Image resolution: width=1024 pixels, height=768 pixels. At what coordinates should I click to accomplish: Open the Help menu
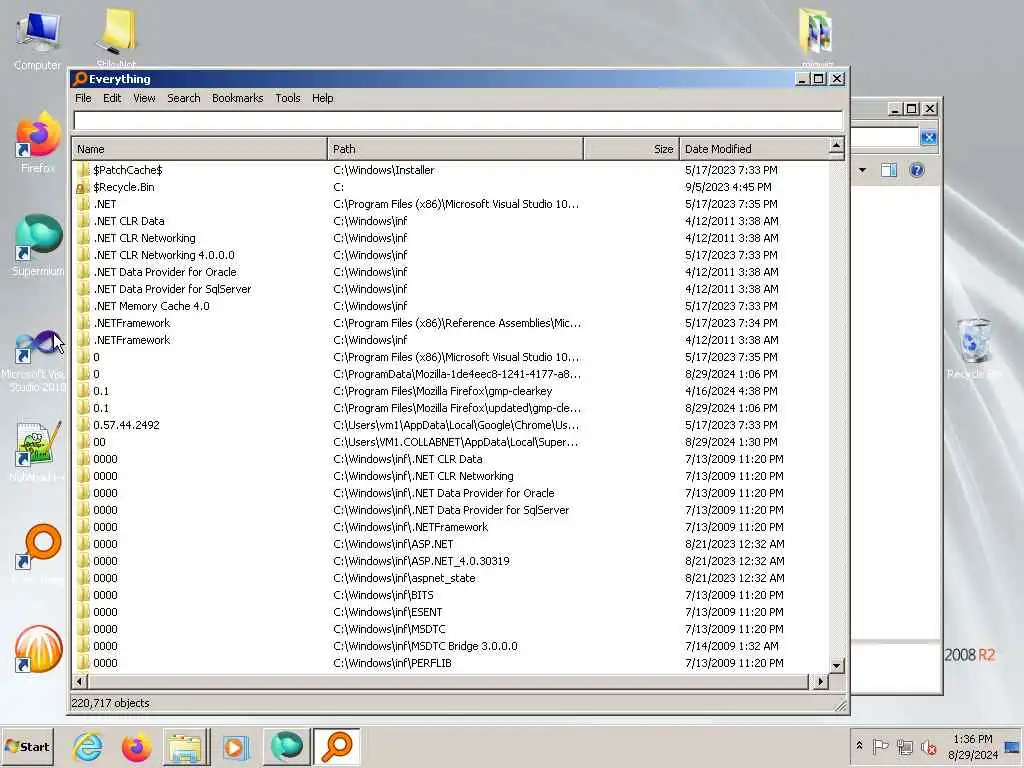[x=323, y=98]
